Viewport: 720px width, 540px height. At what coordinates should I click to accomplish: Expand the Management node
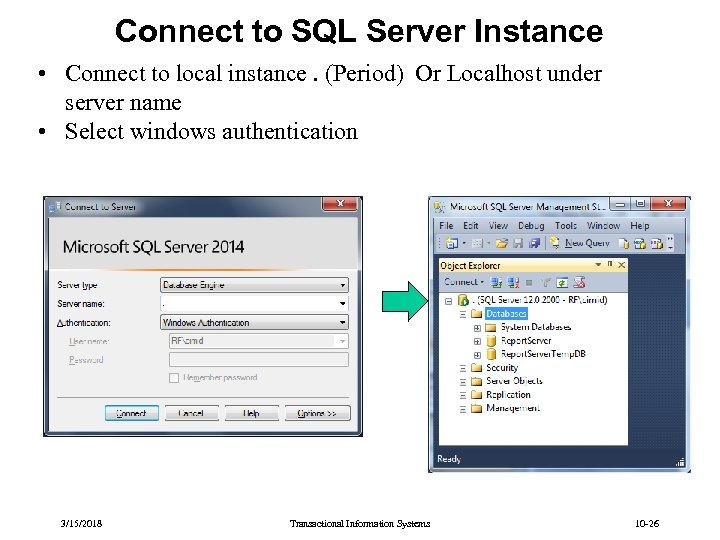click(463, 409)
